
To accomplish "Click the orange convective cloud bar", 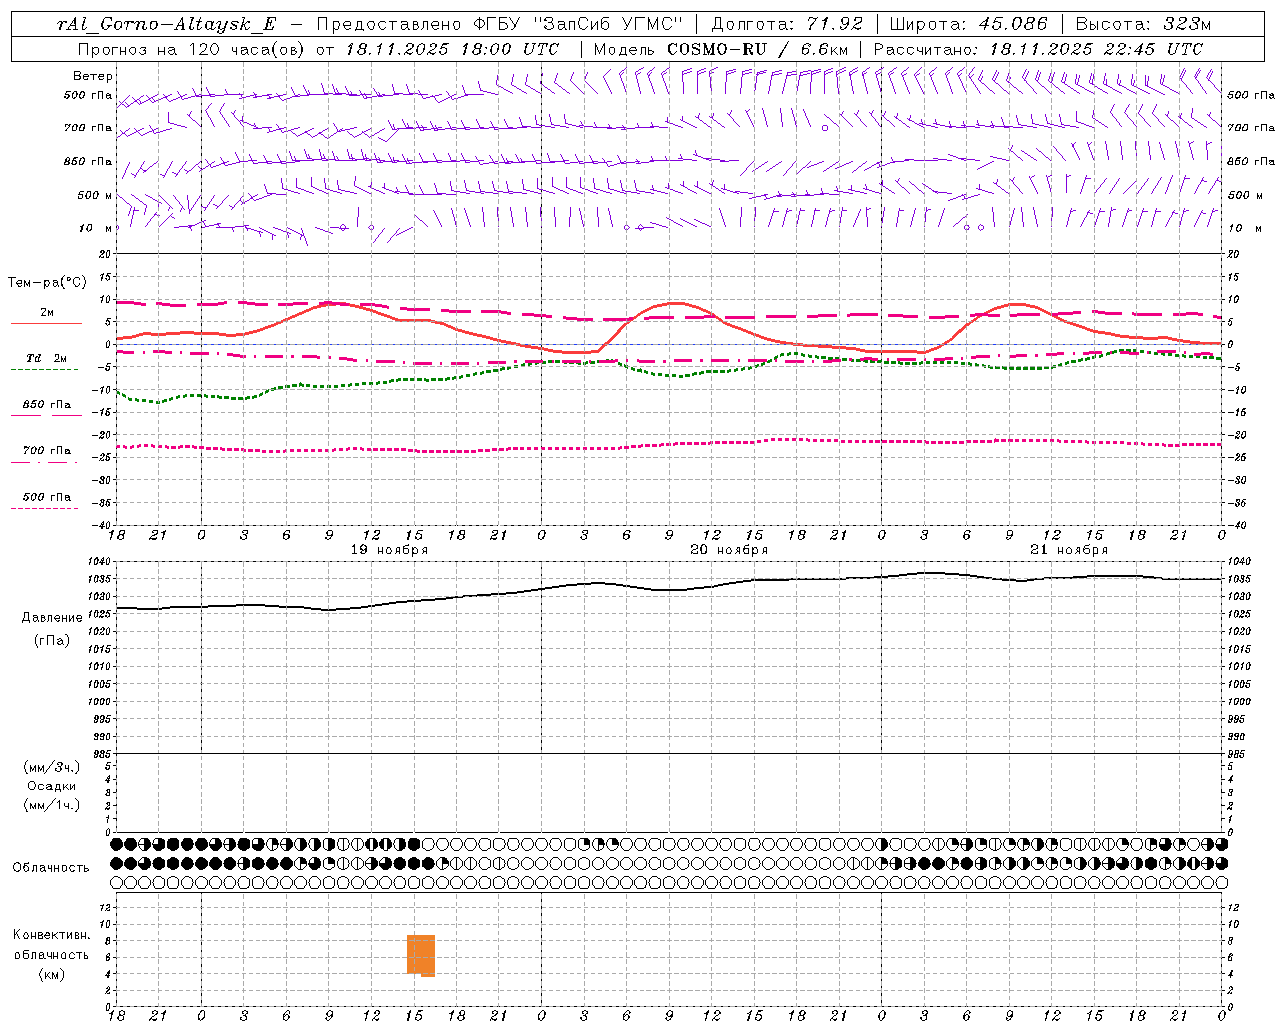I will [421, 955].
